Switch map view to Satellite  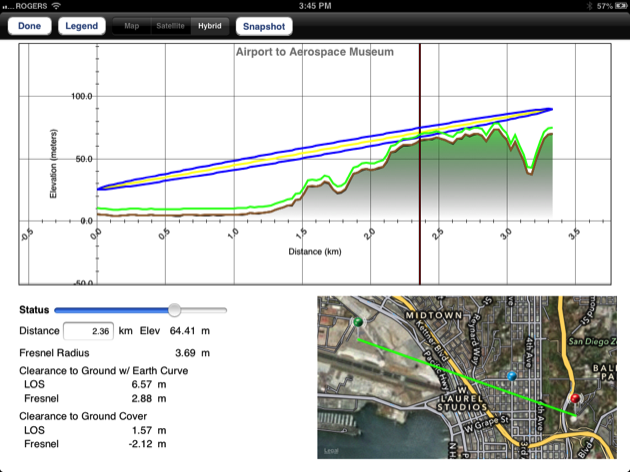point(169,26)
